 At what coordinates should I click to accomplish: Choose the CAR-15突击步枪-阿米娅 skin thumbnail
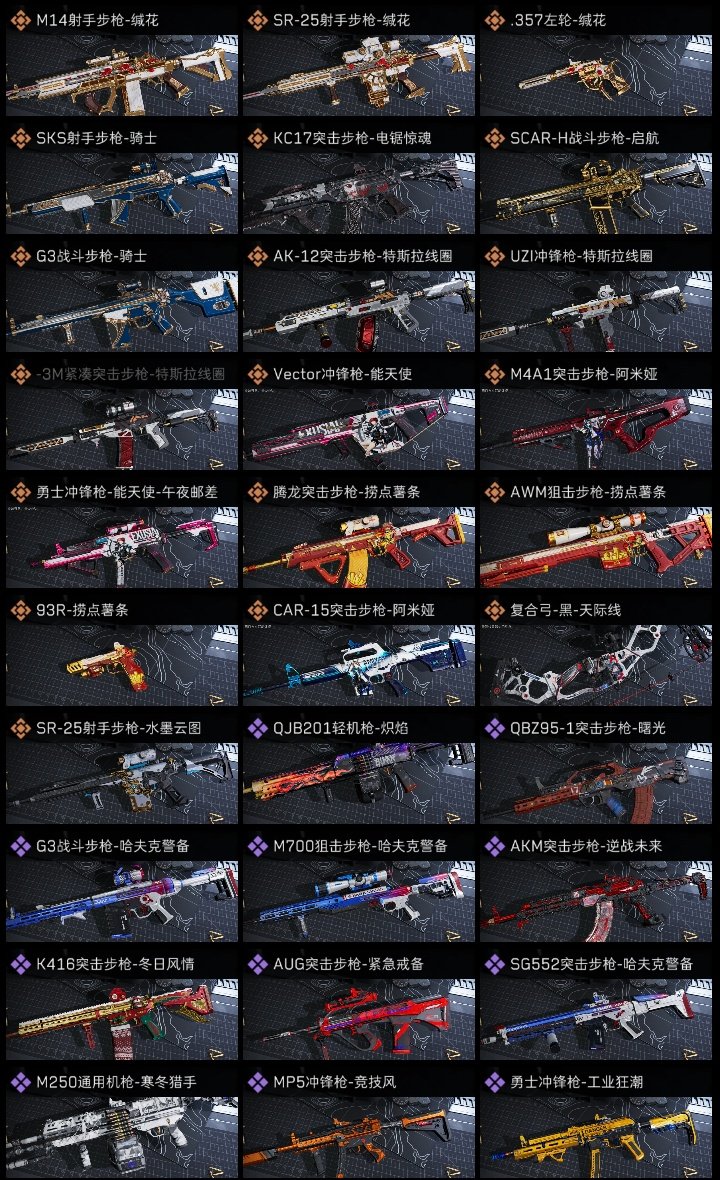tap(359, 666)
